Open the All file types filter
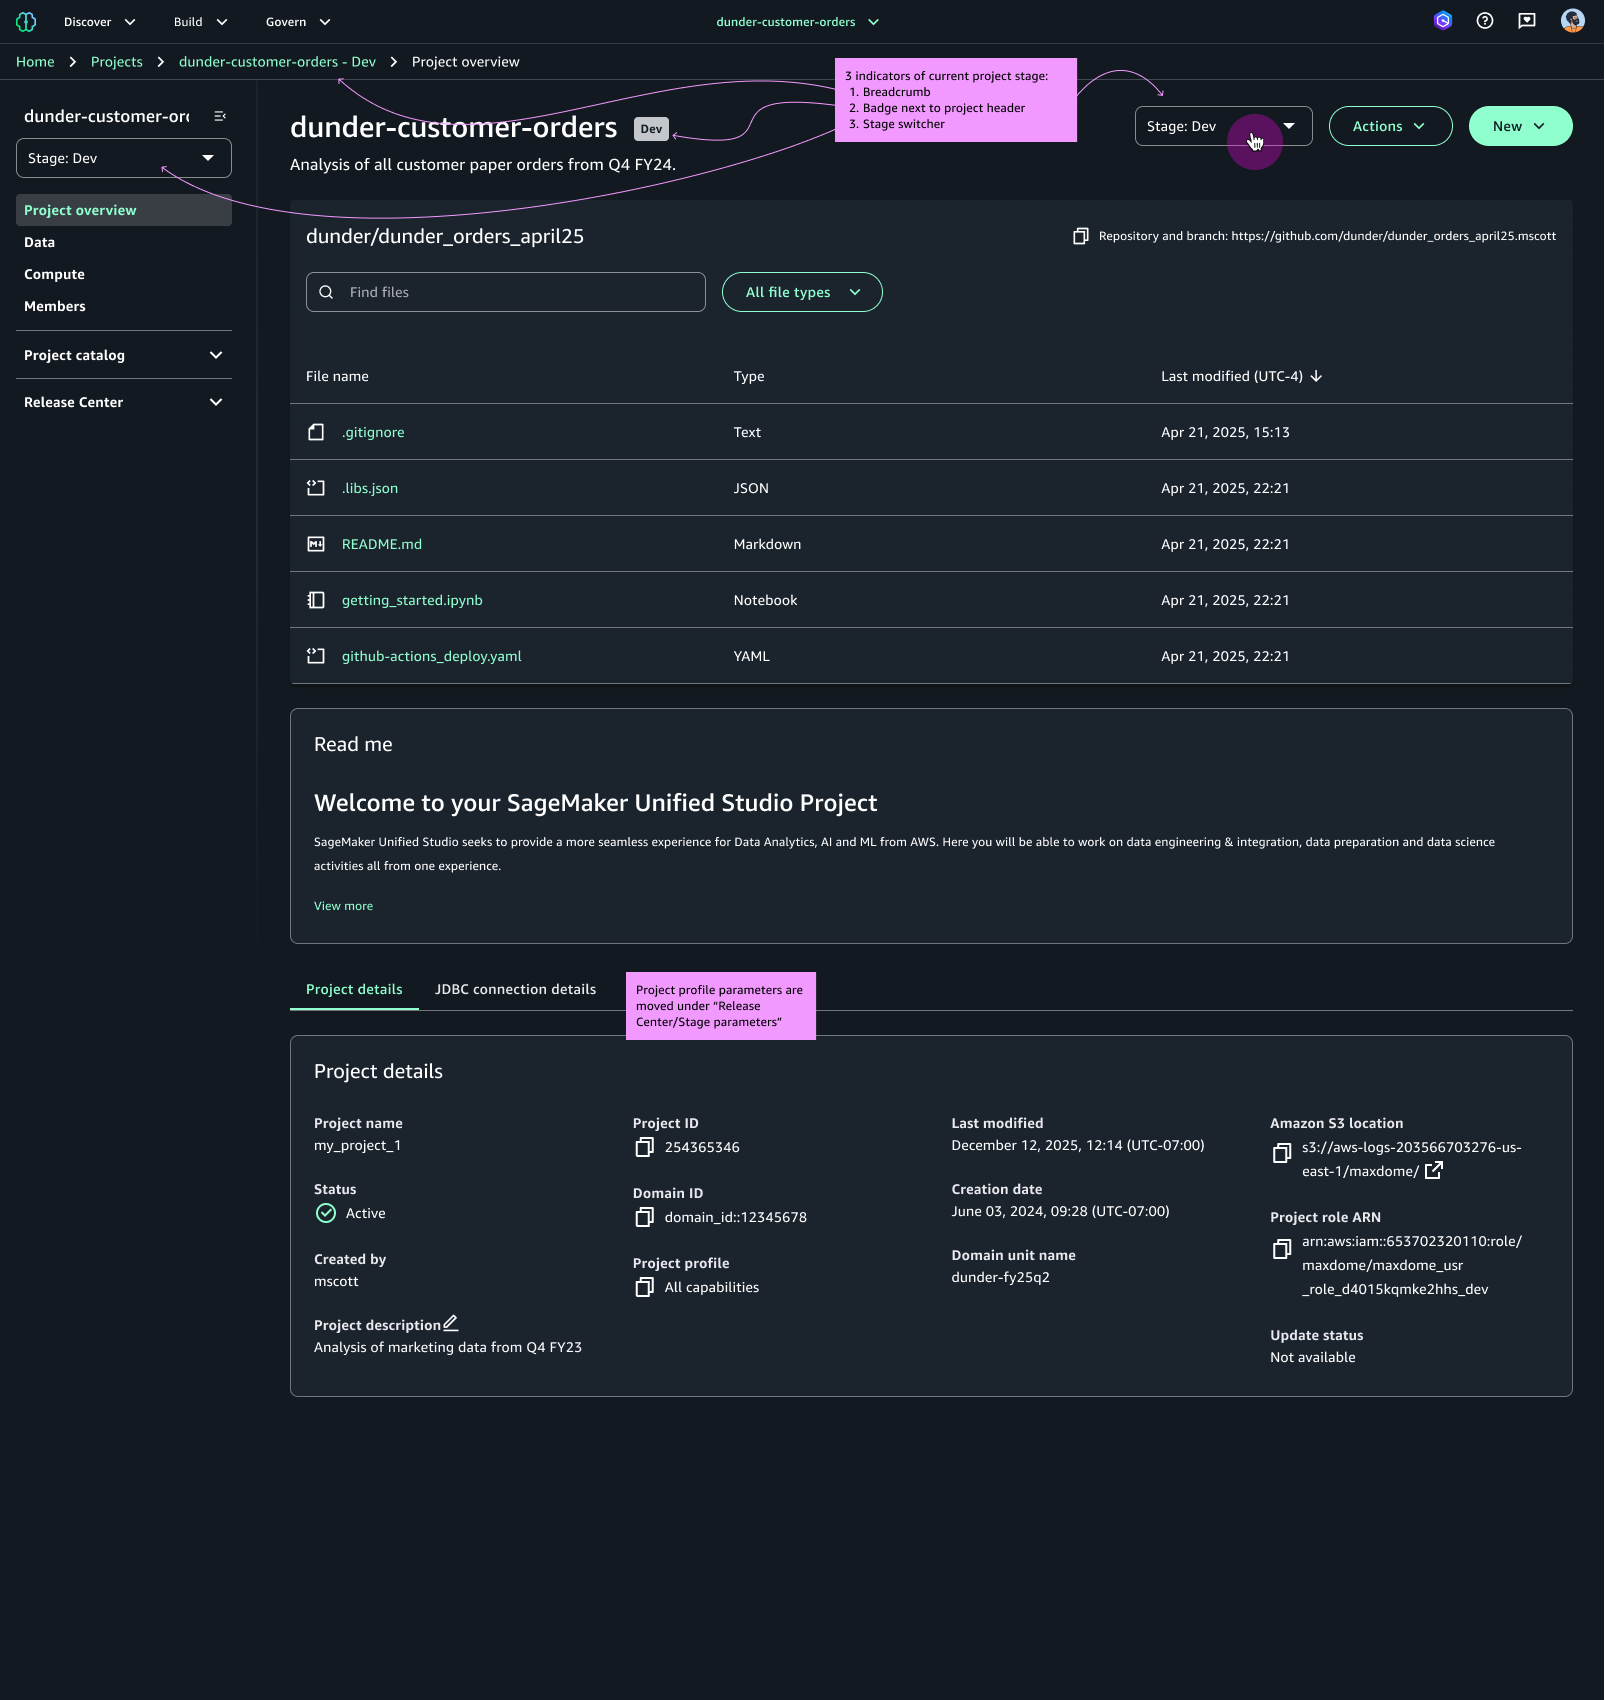Screen dimensions: 1605x1700 tap(801, 292)
